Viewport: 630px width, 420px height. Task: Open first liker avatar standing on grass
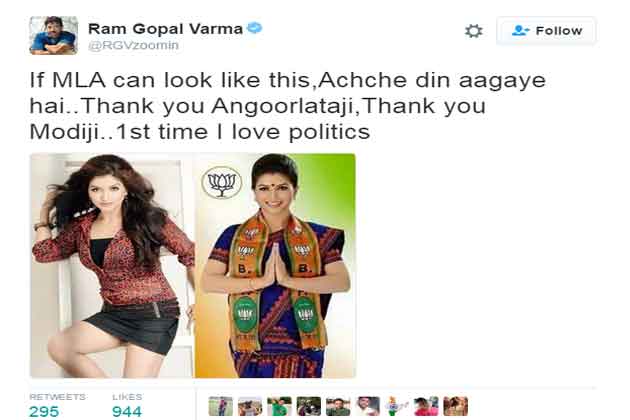point(221,406)
